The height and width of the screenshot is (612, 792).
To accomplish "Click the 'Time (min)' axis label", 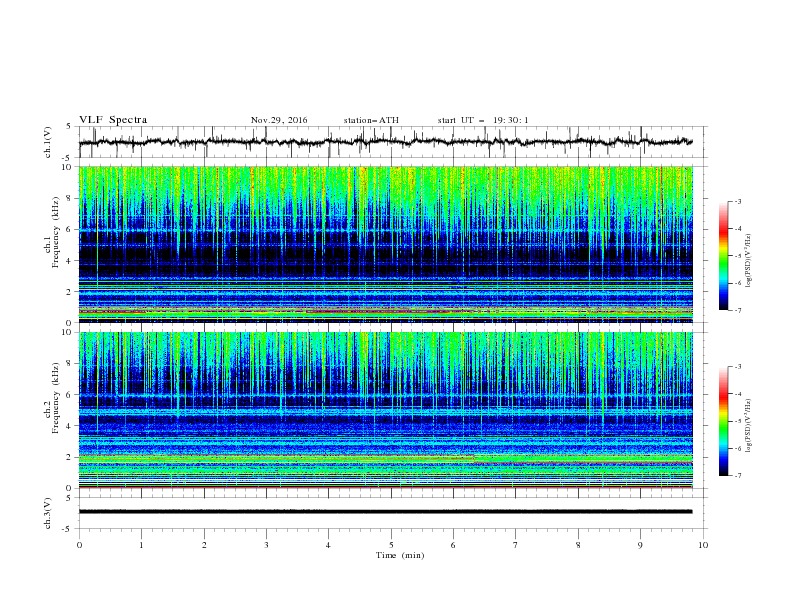I will (x=400, y=555).
